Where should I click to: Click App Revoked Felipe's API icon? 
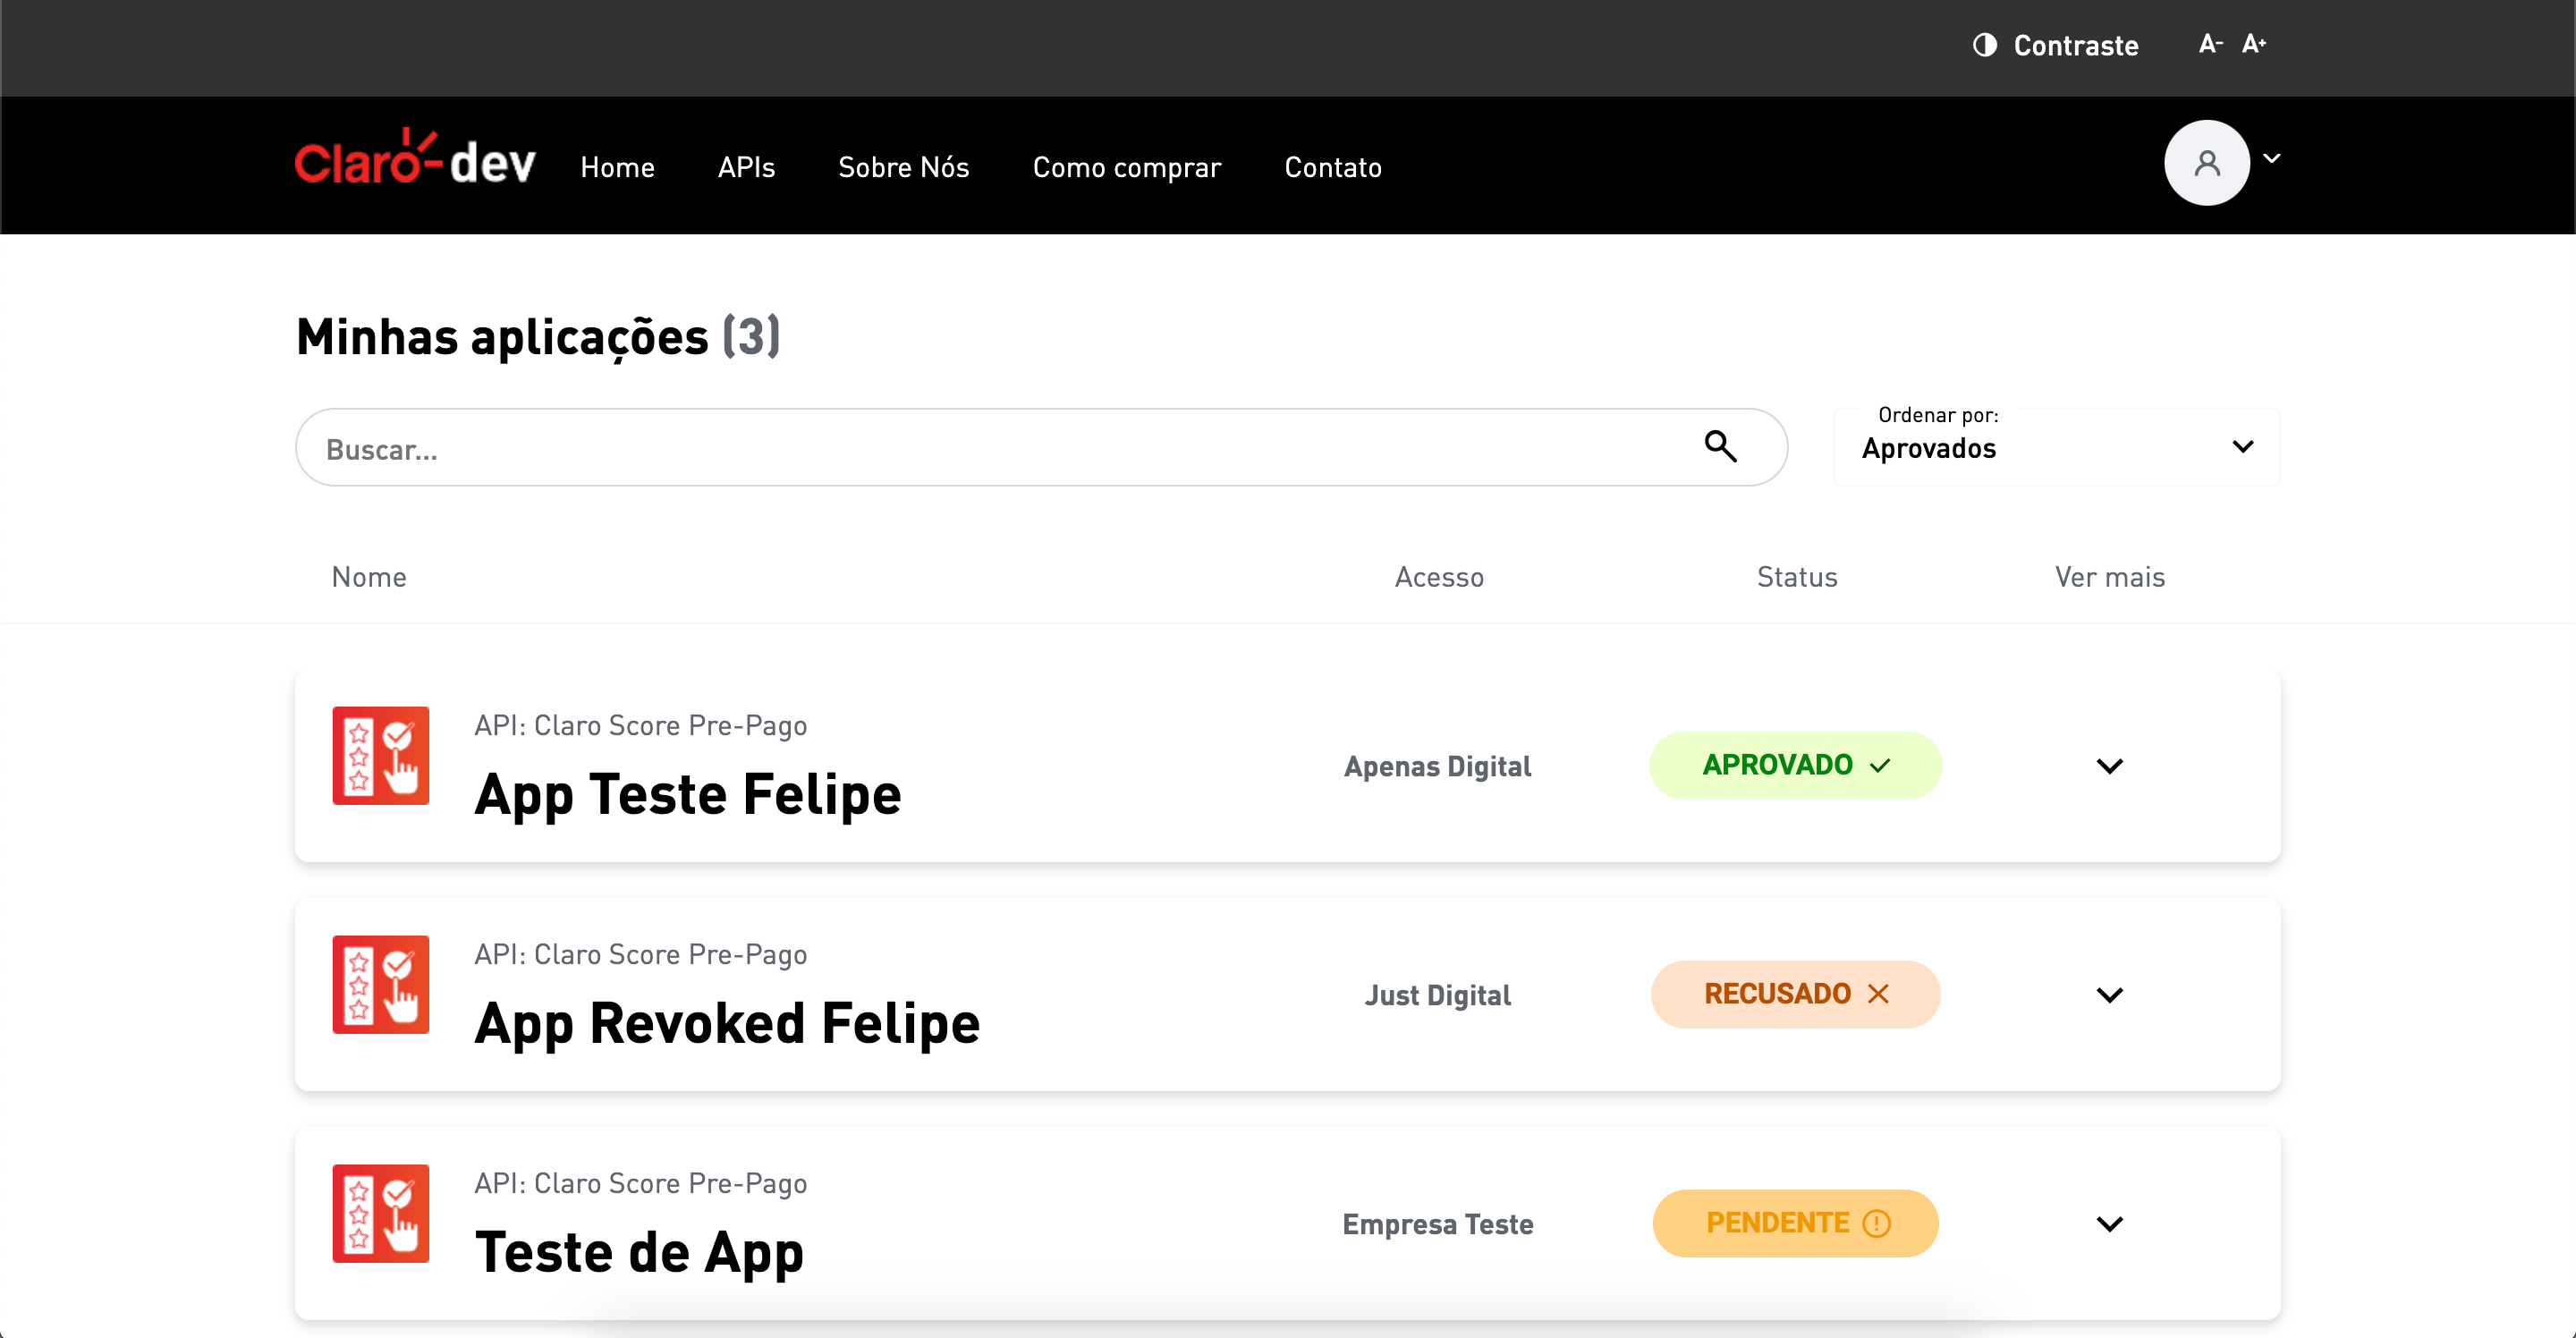click(380, 985)
